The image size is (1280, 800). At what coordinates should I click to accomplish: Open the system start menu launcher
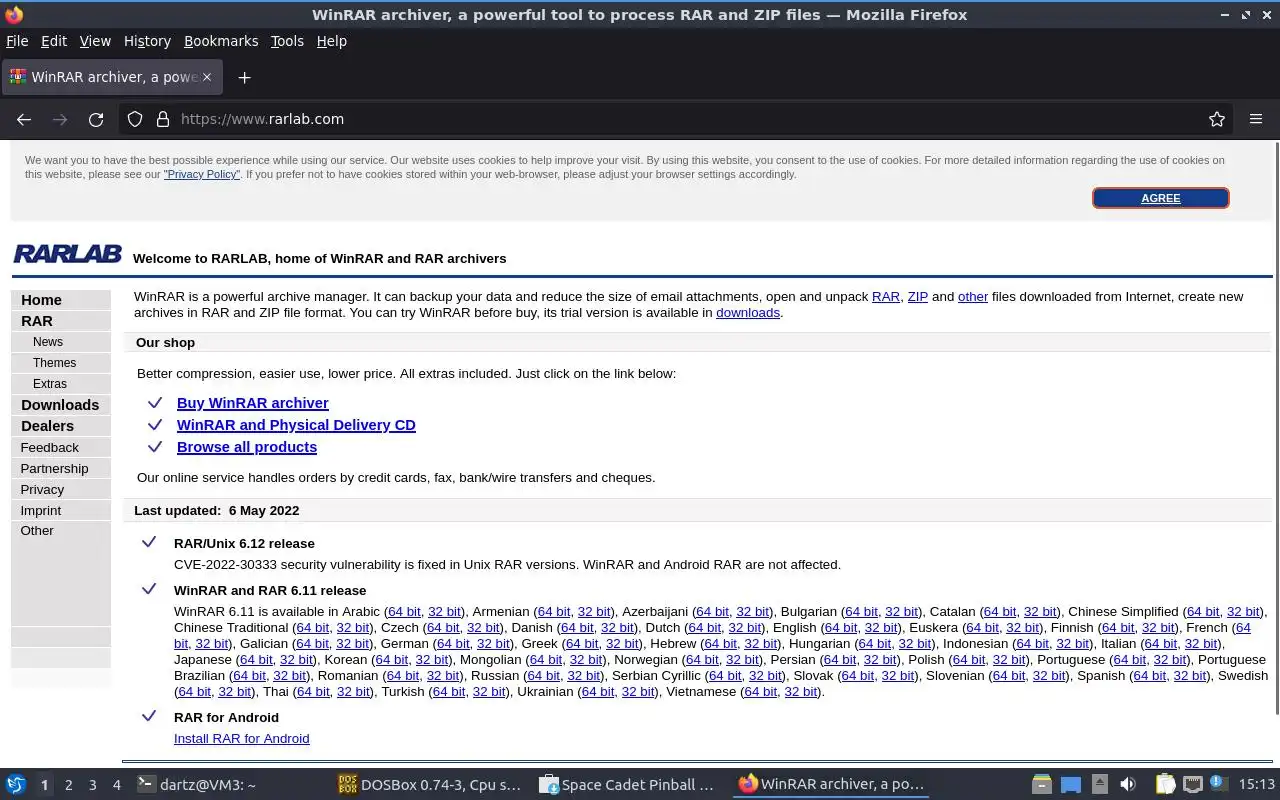point(15,784)
